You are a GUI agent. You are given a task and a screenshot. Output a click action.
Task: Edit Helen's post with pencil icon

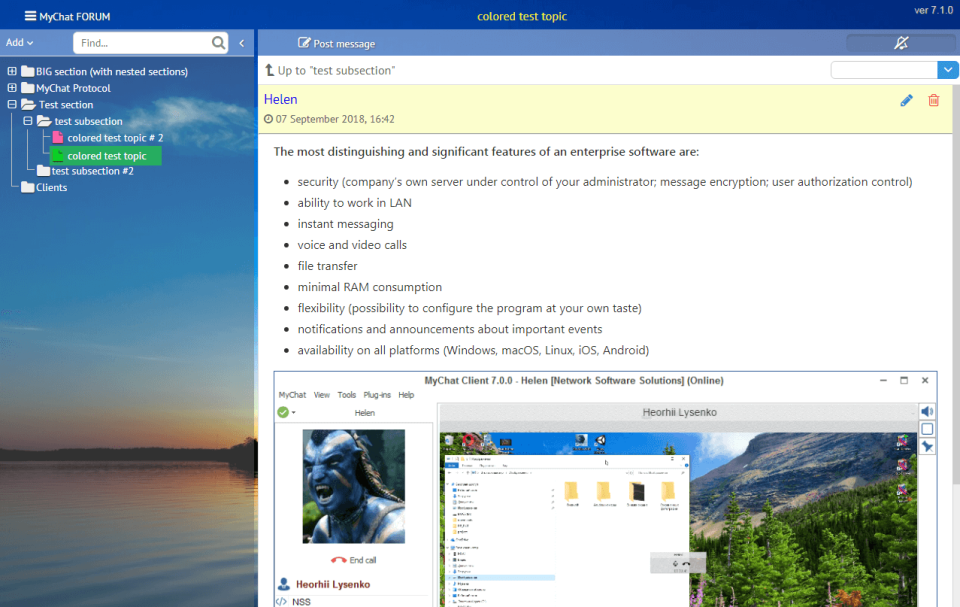[906, 100]
